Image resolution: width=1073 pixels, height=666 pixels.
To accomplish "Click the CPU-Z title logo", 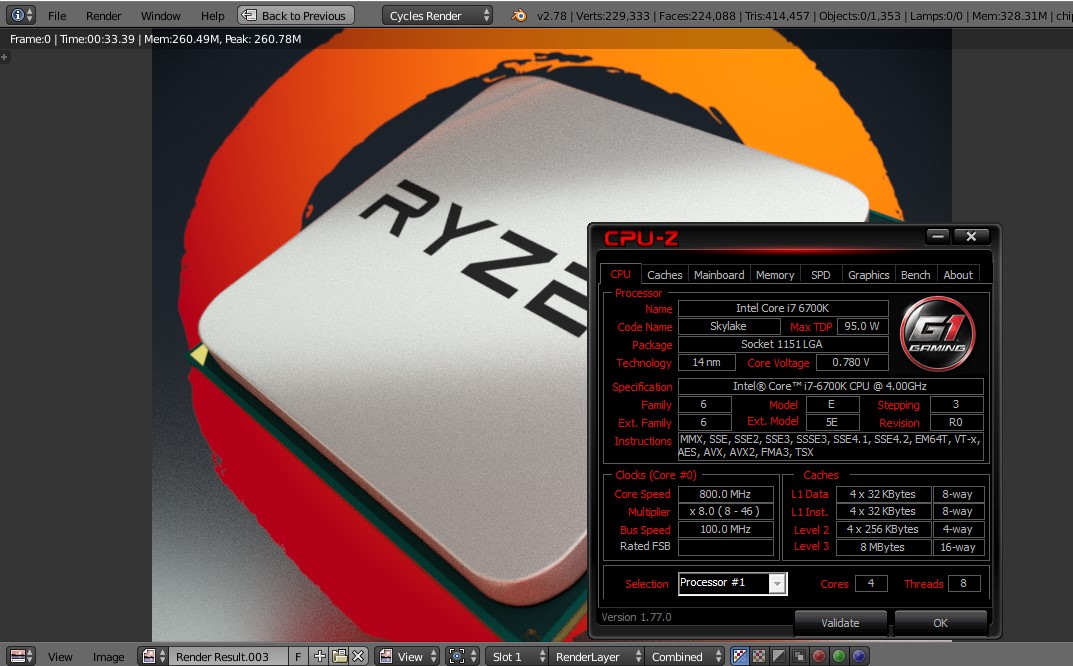I will point(641,238).
